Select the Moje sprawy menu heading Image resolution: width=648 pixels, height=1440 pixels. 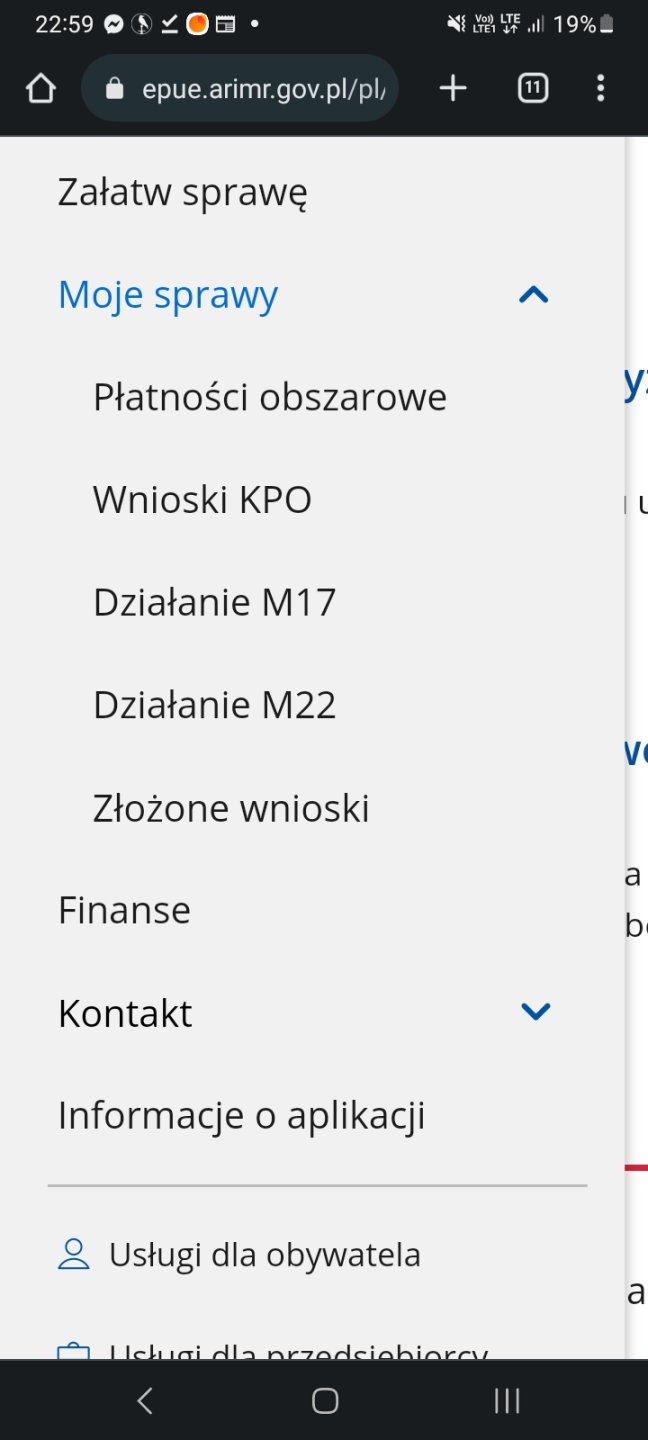point(168,295)
